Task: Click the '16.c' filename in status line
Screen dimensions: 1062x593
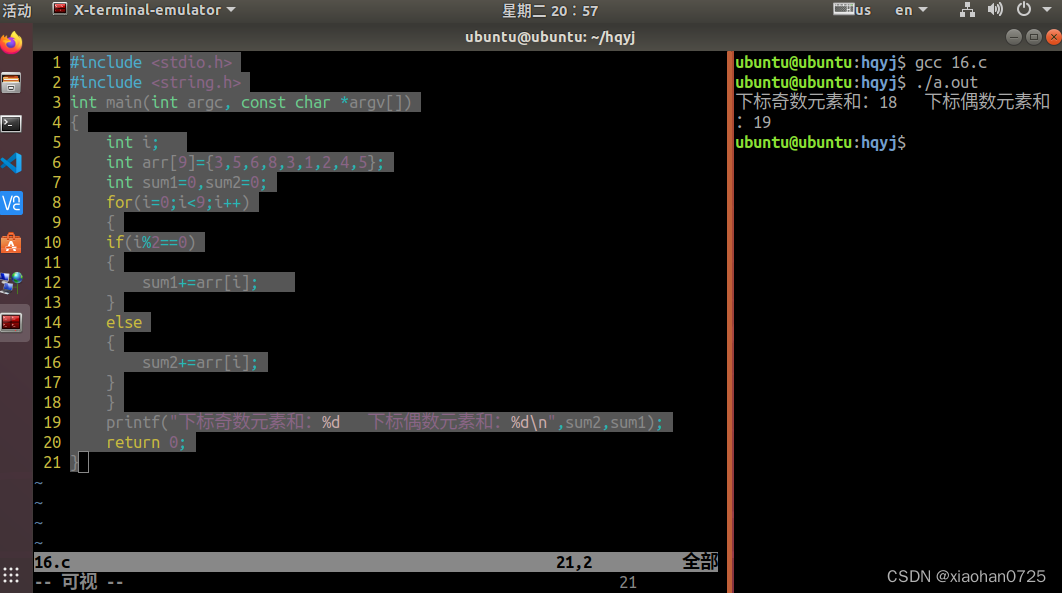Action: tap(53, 563)
